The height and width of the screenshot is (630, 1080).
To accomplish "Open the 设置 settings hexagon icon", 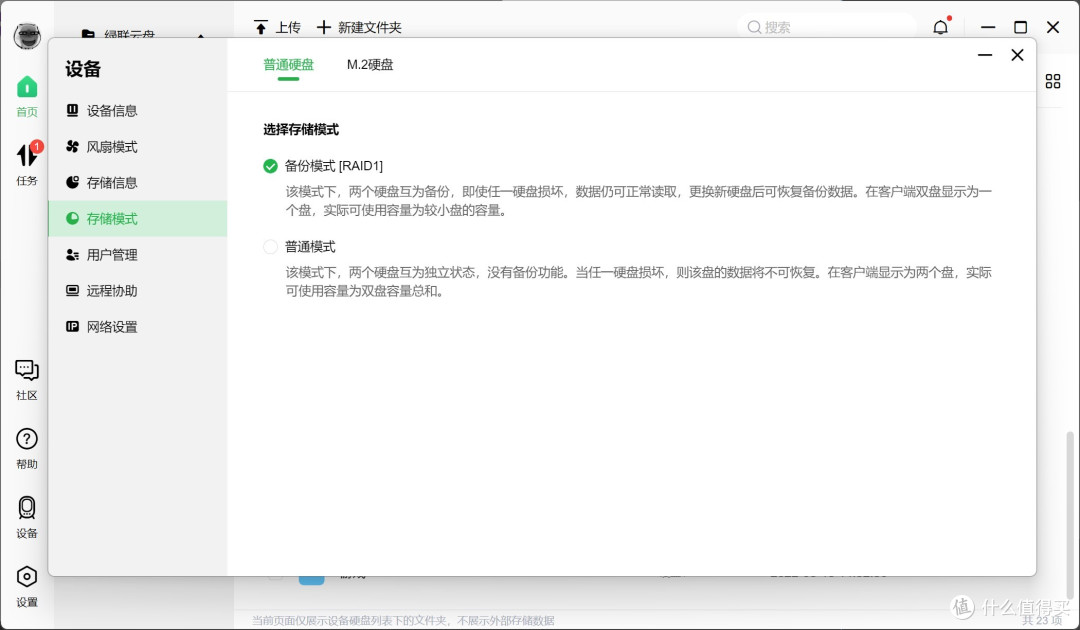I will pos(27,586).
